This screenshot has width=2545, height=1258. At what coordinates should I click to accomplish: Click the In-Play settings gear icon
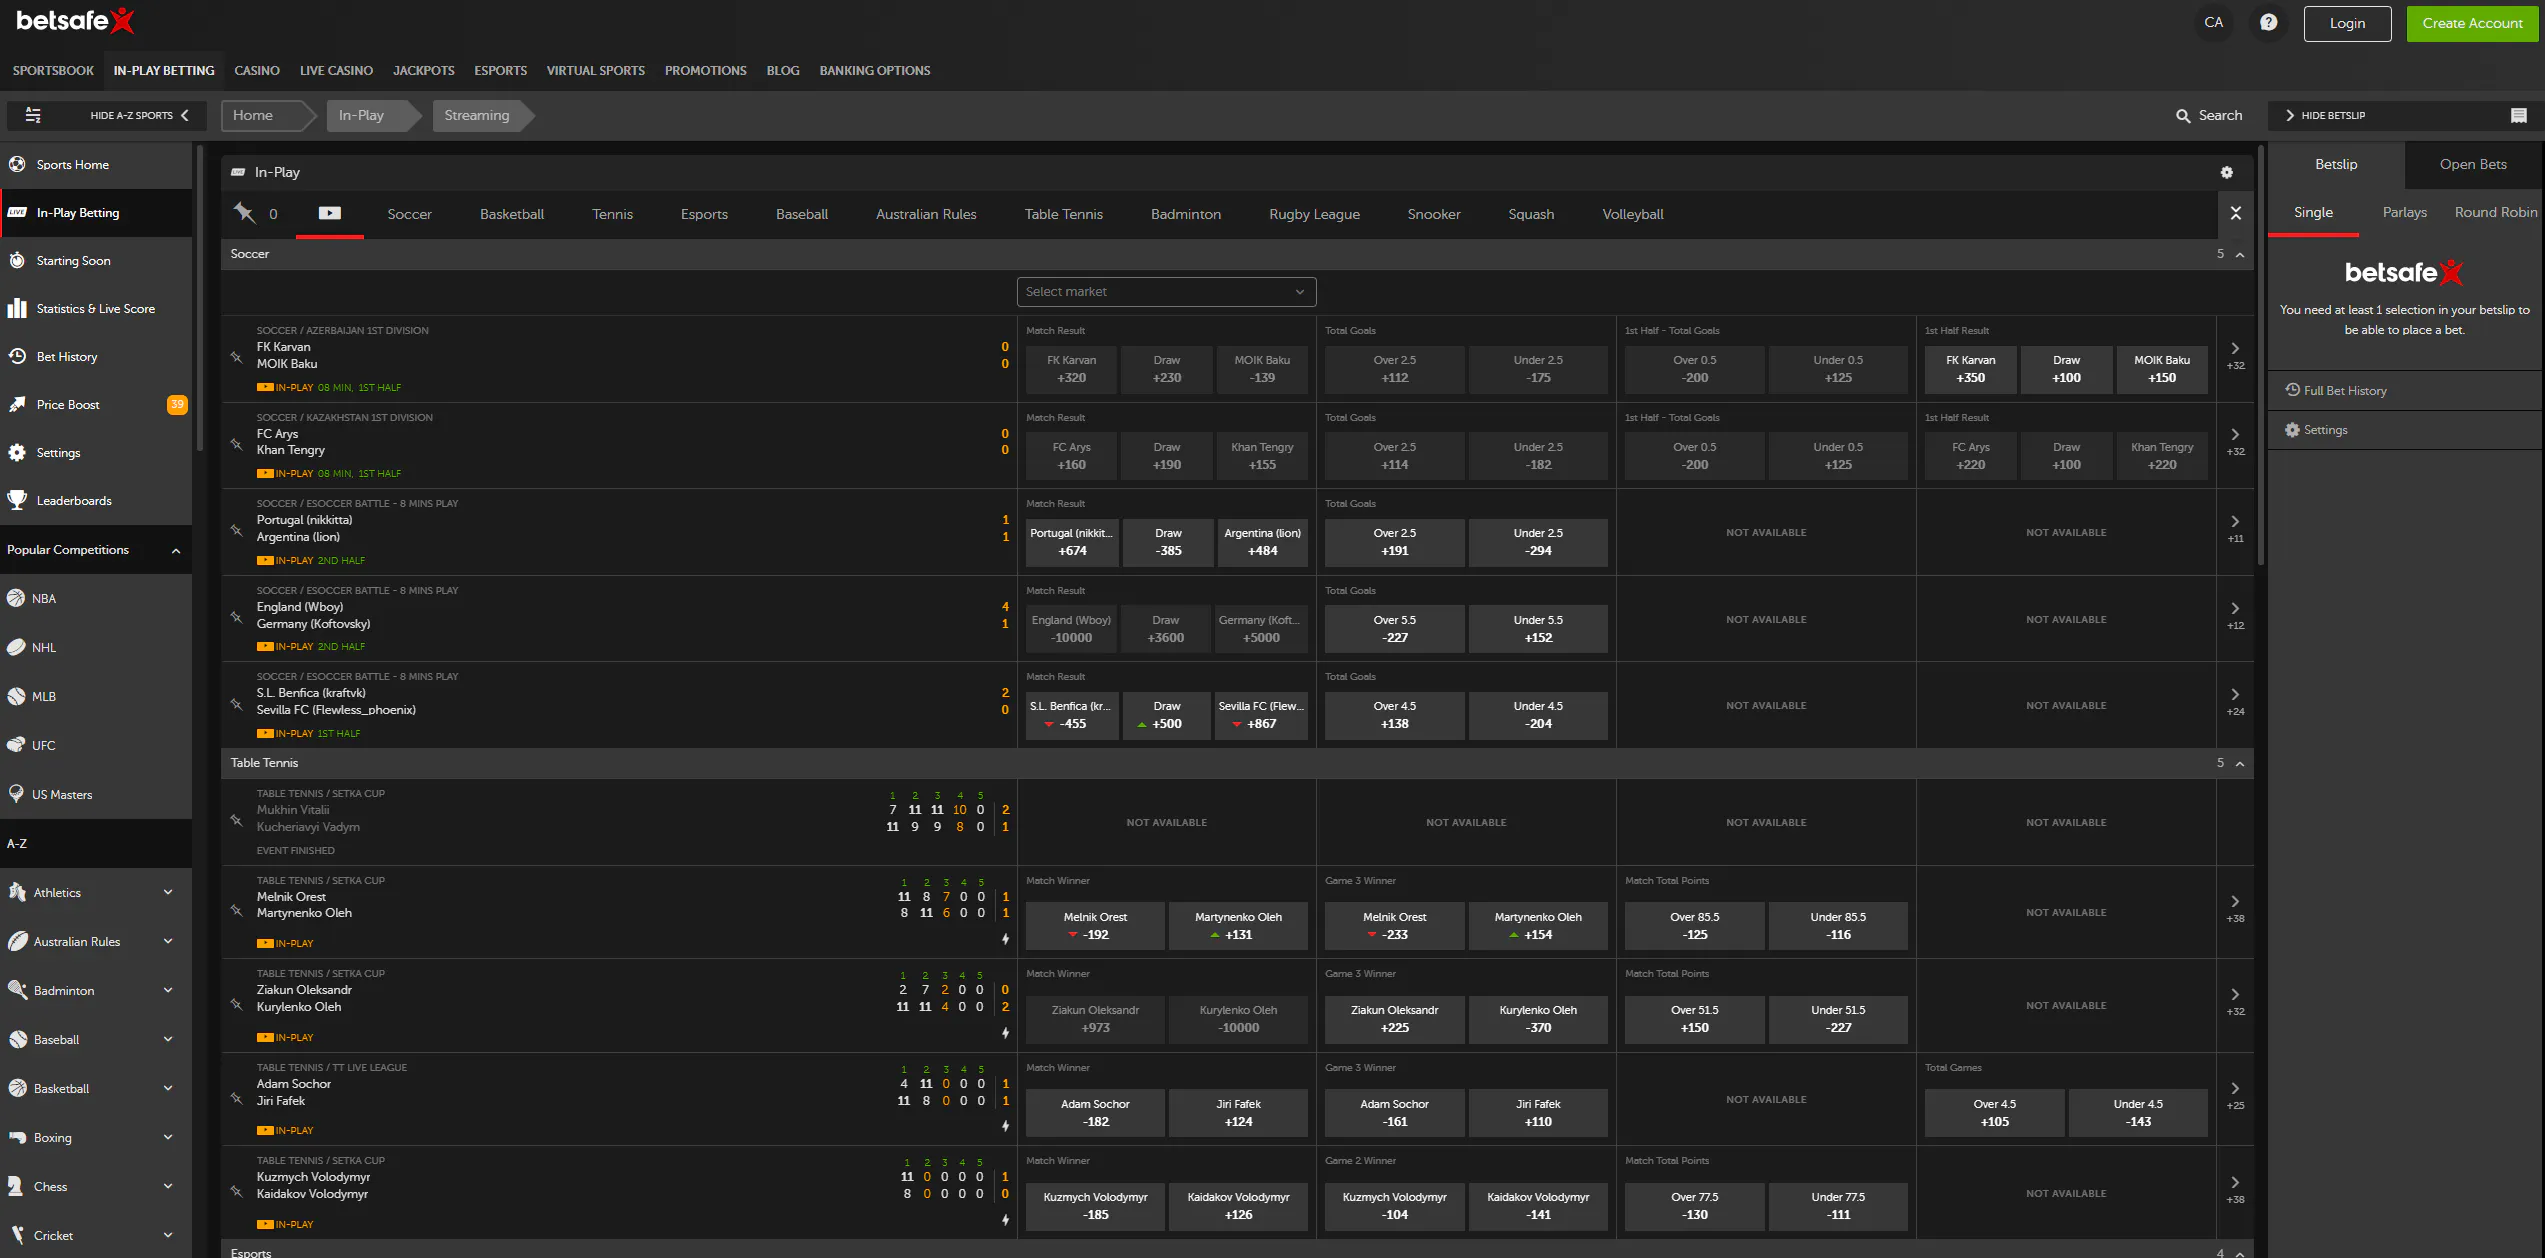pos(2227,172)
